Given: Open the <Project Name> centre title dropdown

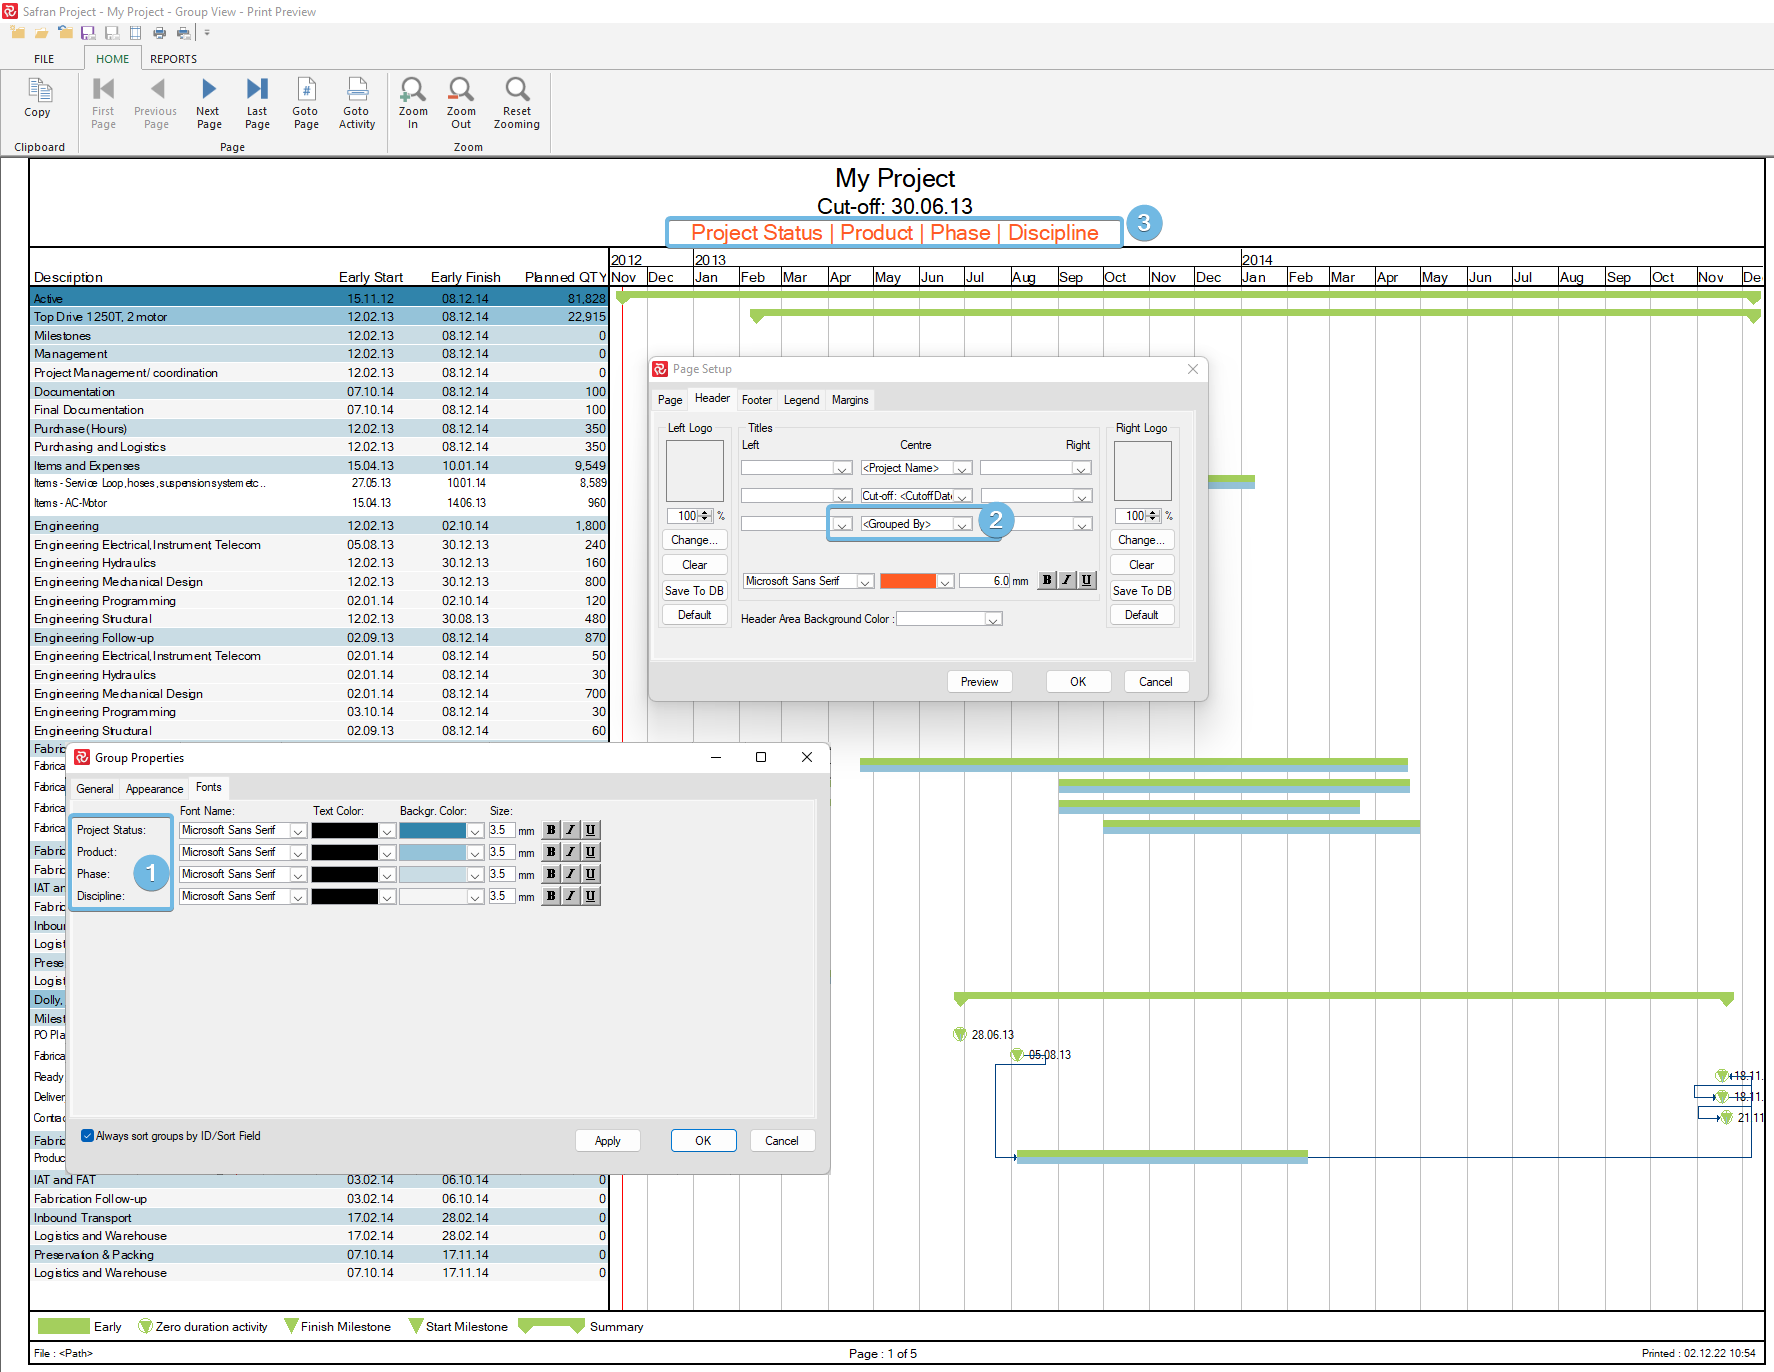Looking at the screenshot, I should 962,468.
